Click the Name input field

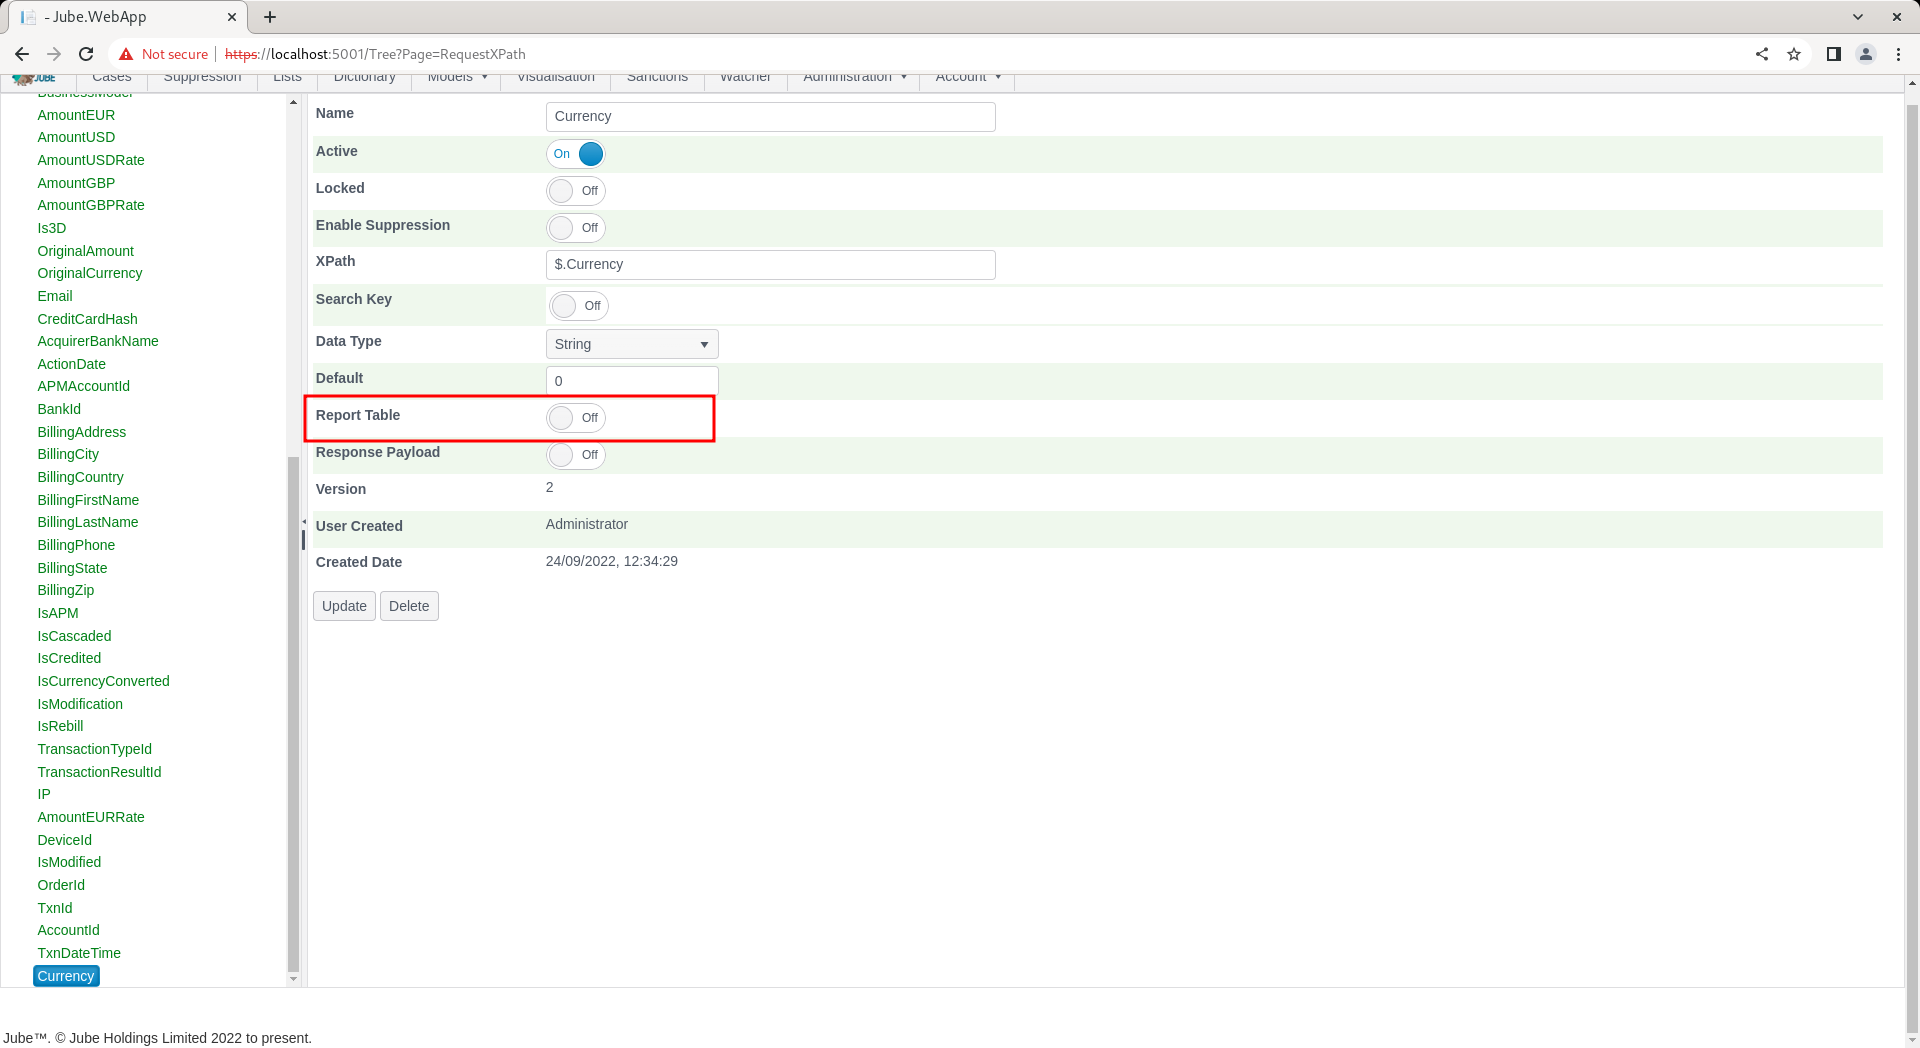click(771, 117)
